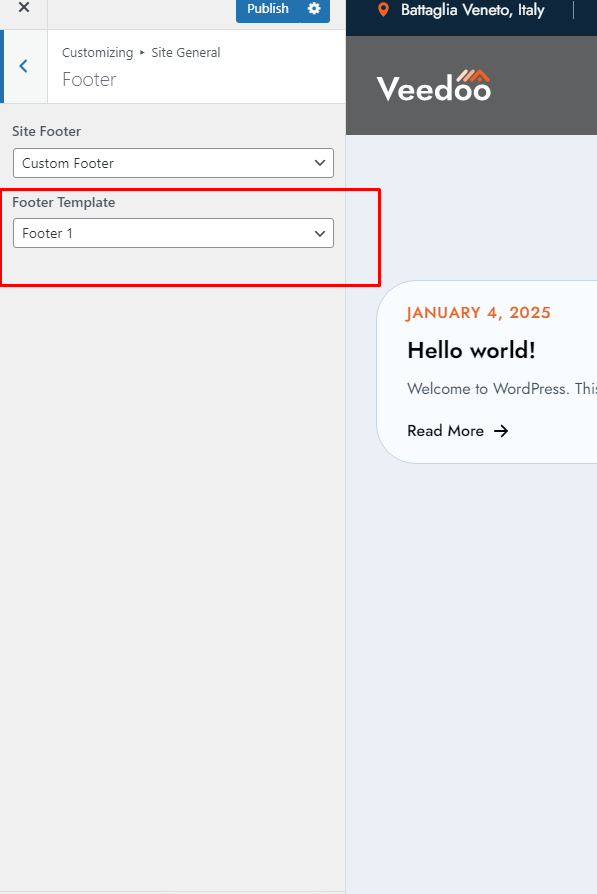Screen dimensions: 597x894
Task: Open the Footer Template dropdown
Action: tap(173, 233)
